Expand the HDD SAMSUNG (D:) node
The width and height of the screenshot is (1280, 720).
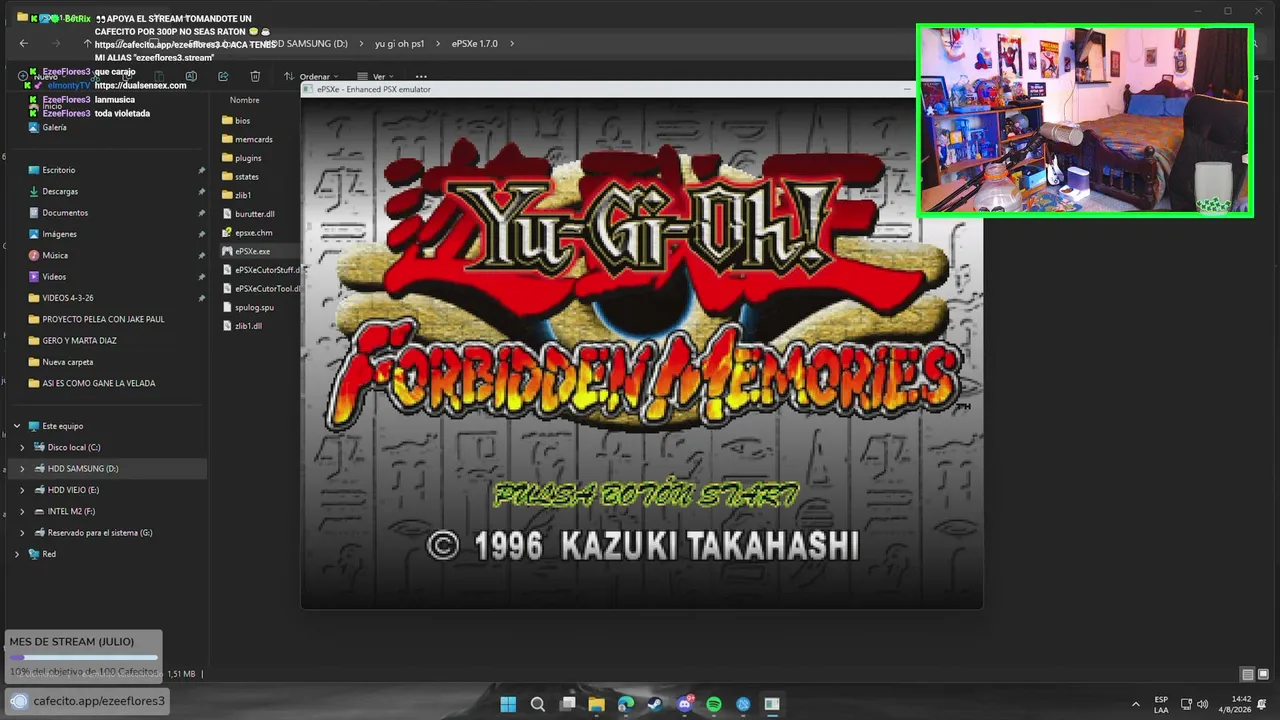(23, 469)
